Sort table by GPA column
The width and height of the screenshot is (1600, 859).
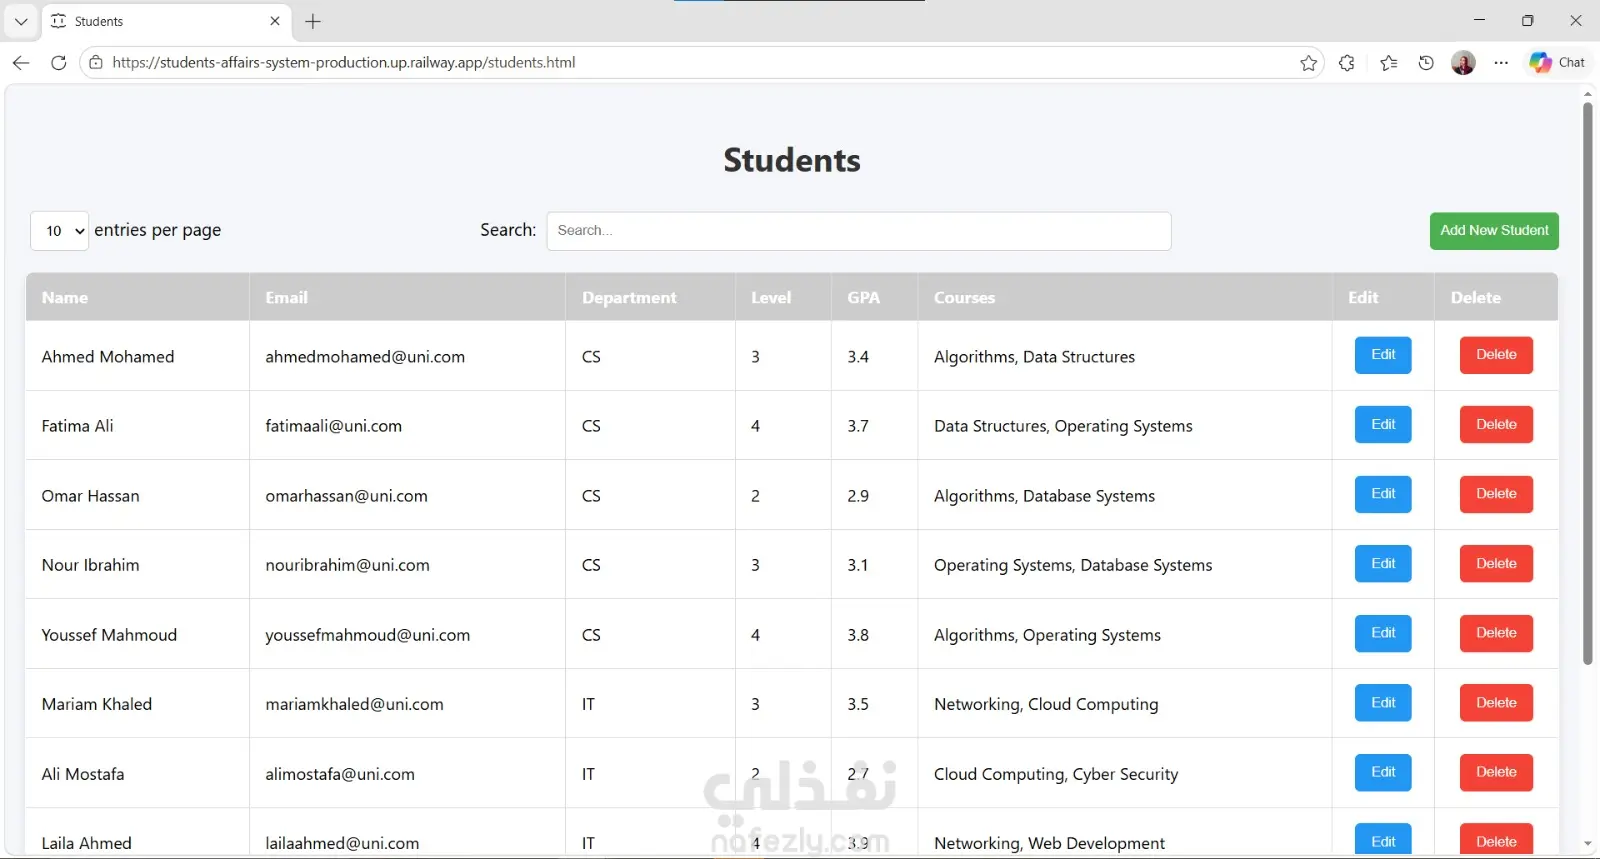coord(874,297)
